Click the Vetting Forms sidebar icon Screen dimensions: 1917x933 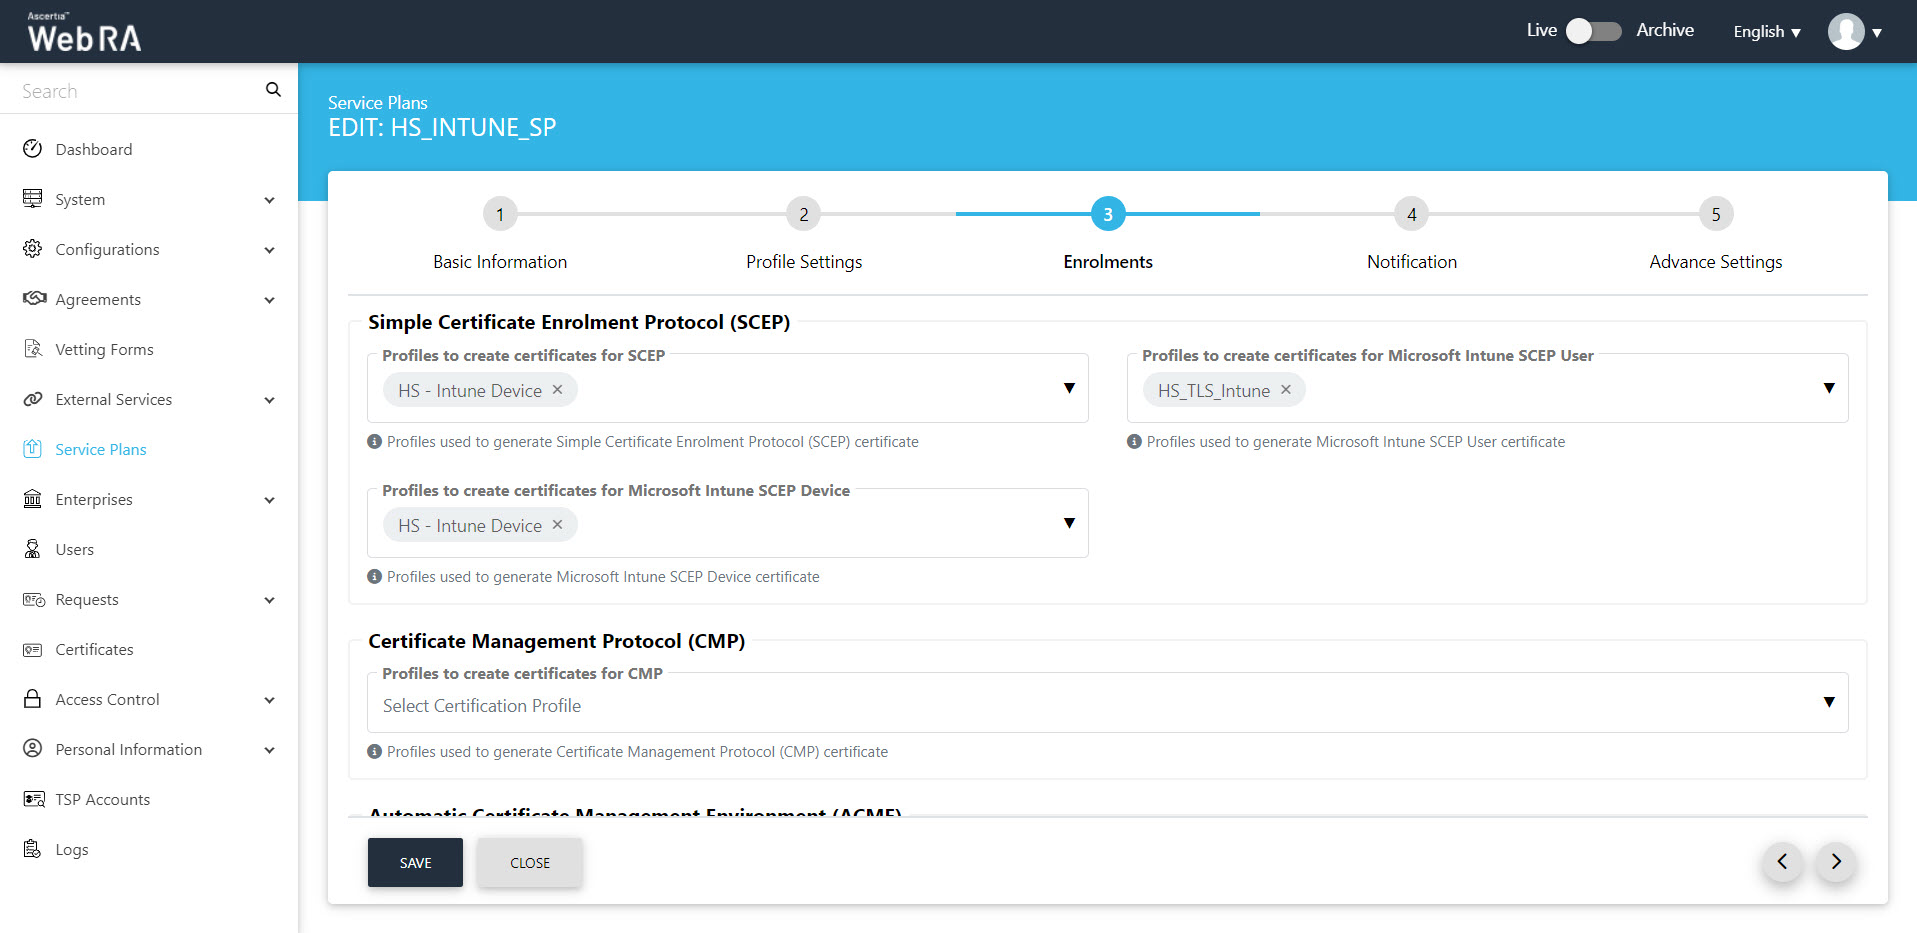33,349
